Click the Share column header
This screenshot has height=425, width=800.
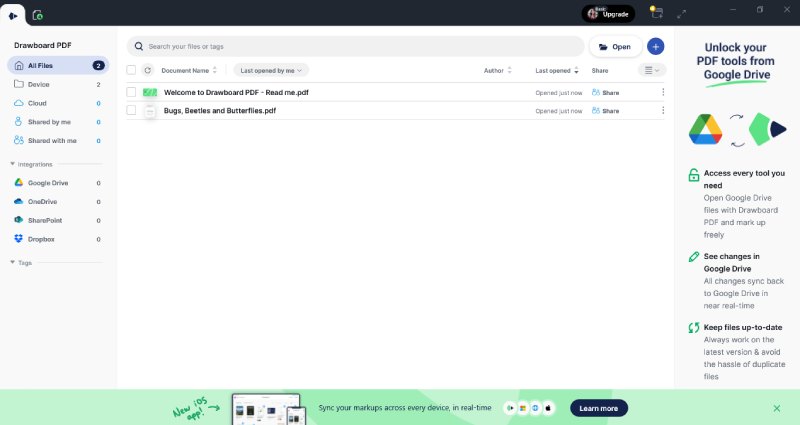(600, 70)
